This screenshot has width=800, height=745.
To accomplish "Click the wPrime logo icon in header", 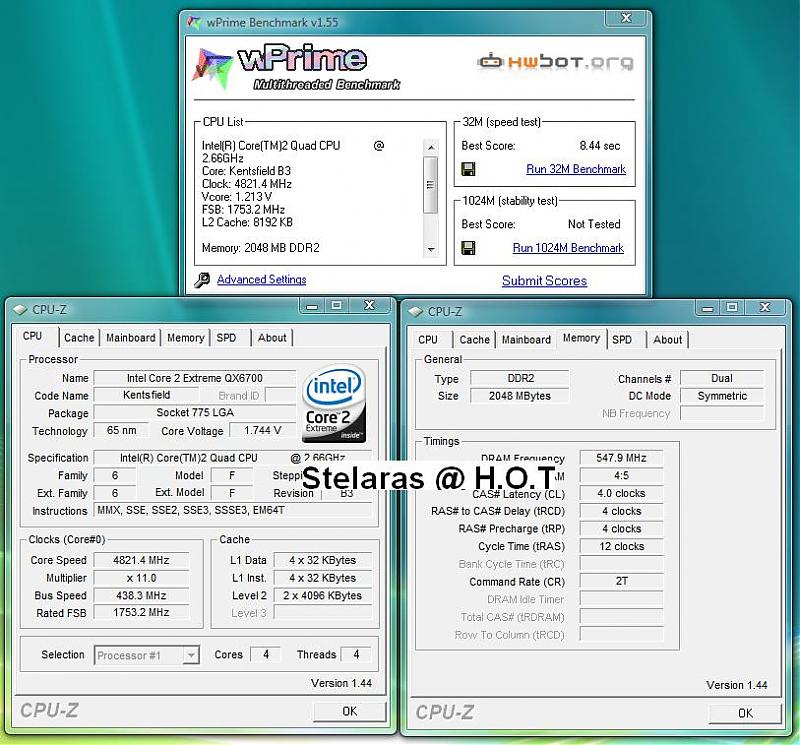I will click(x=211, y=68).
